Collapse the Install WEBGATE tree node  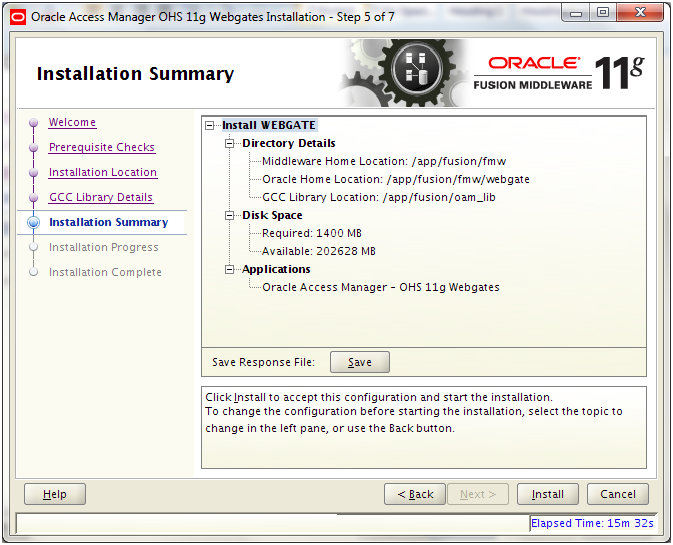pyautogui.click(x=209, y=126)
